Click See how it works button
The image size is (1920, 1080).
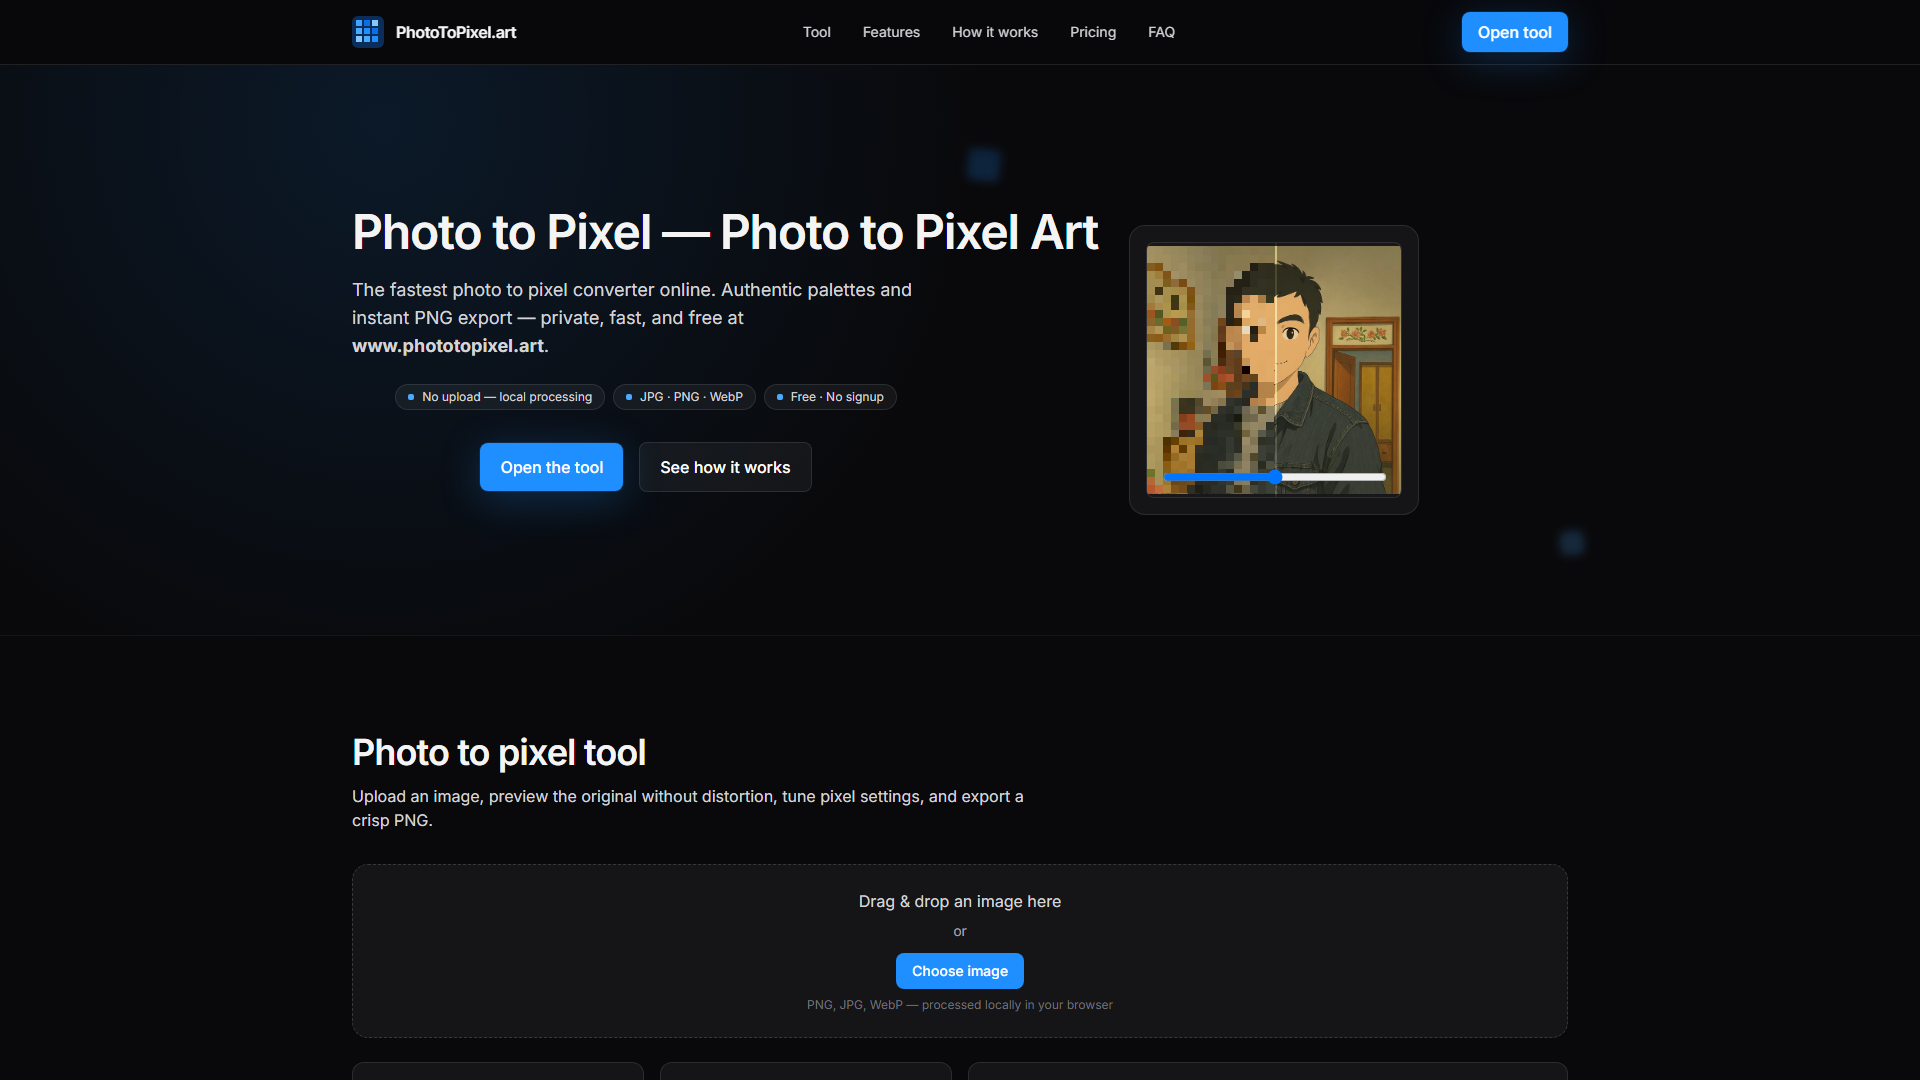click(725, 467)
